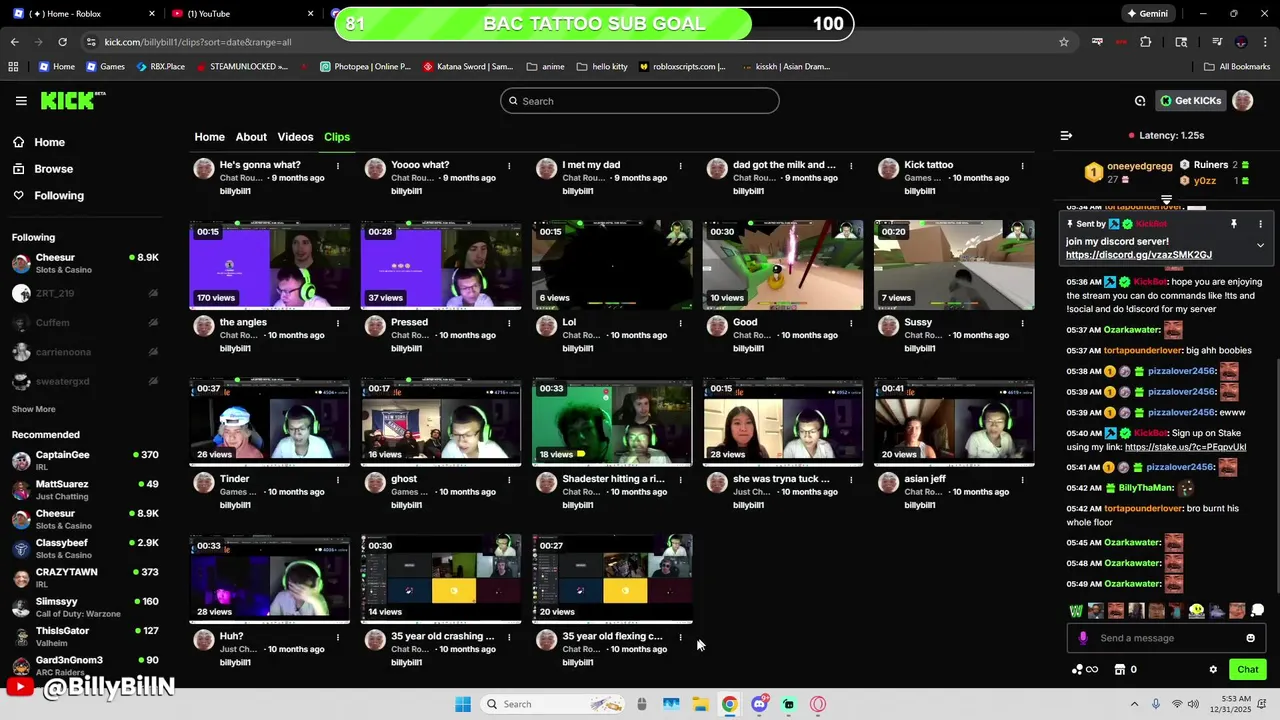The width and height of the screenshot is (1280, 720).
Task: Open Cheesur in the Following list
Action: 85,264
